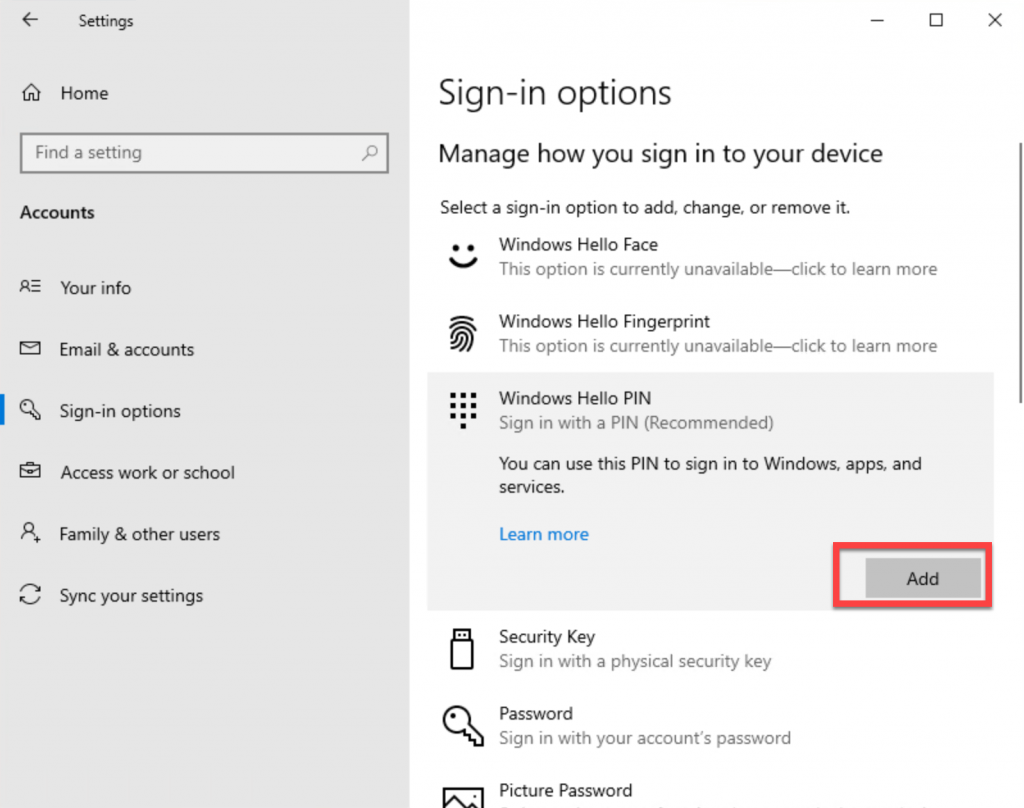Image resolution: width=1024 pixels, height=808 pixels.
Task: Click the Email & accounts envelope icon
Action: [31, 349]
